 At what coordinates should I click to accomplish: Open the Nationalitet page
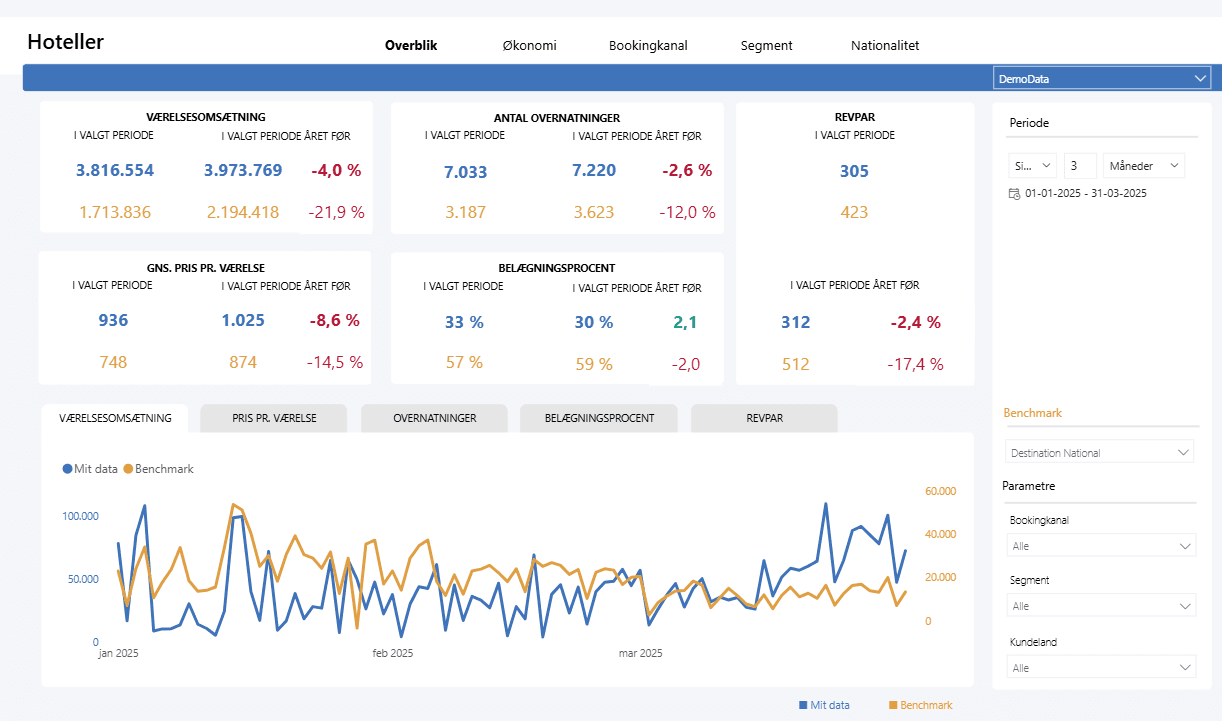point(885,45)
